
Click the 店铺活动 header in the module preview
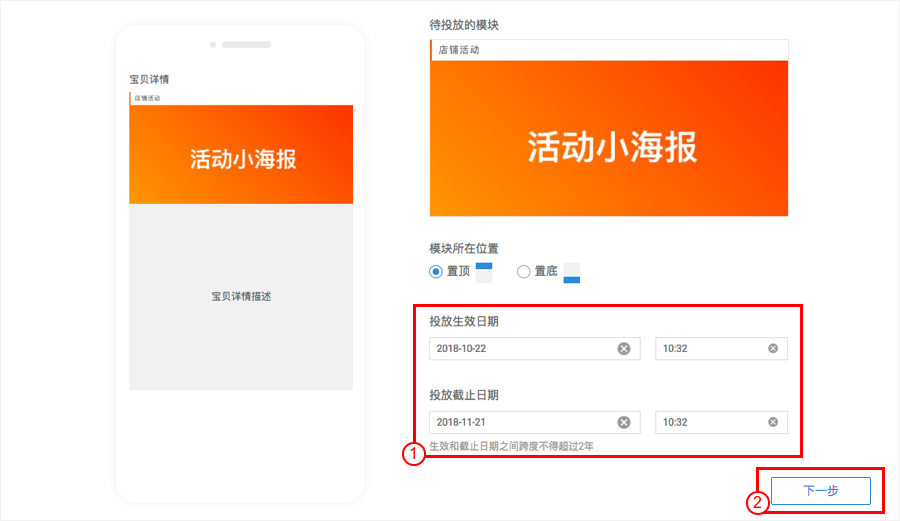[x=609, y=50]
